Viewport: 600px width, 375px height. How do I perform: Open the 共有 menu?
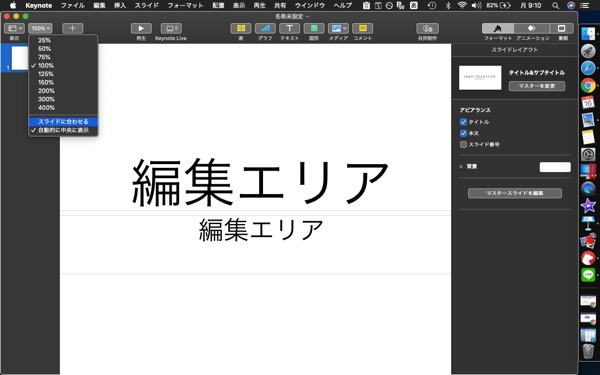click(x=280, y=5)
